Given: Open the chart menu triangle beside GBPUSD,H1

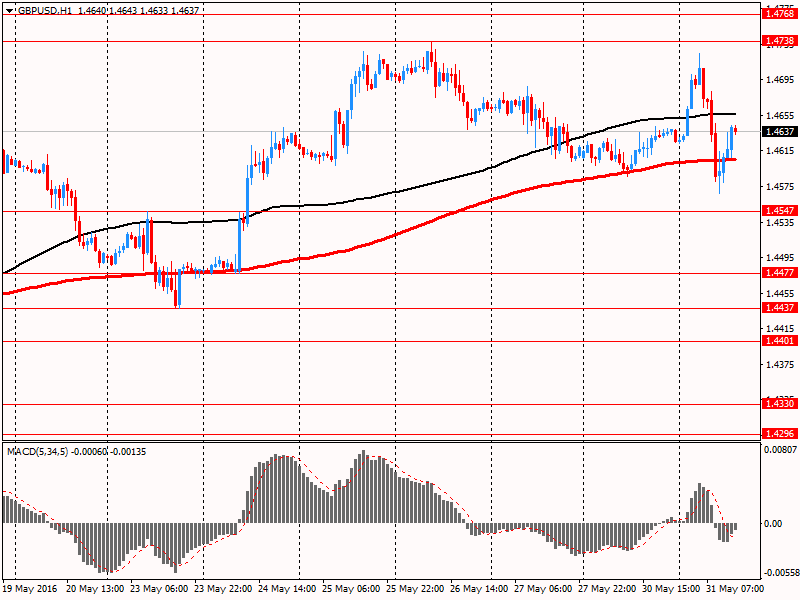Looking at the screenshot, I should [x=10, y=11].
